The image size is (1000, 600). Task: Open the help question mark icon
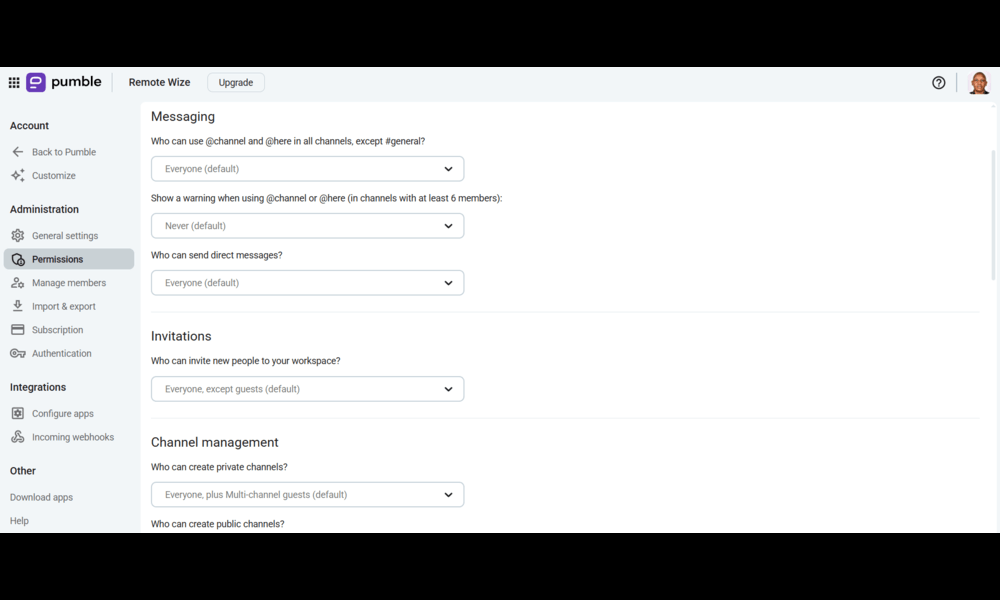(938, 82)
